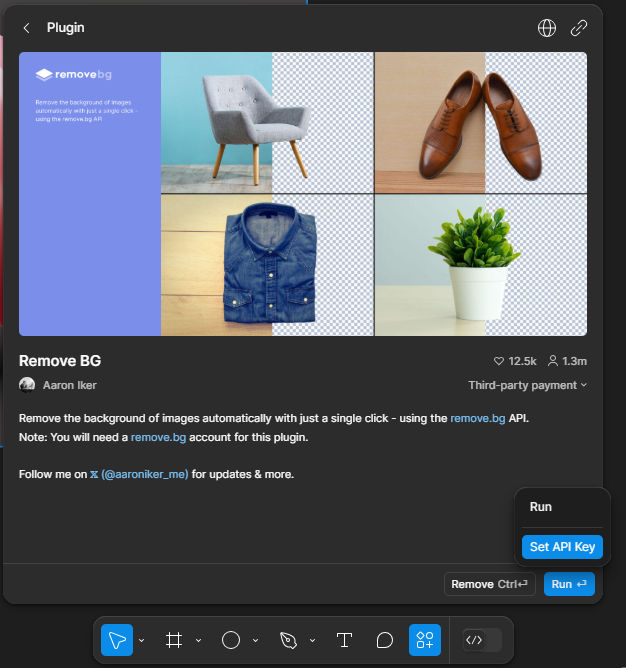Click the 1.3m users count
Image resolution: width=626 pixels, height=668 pixels.
tap(574, 361)
